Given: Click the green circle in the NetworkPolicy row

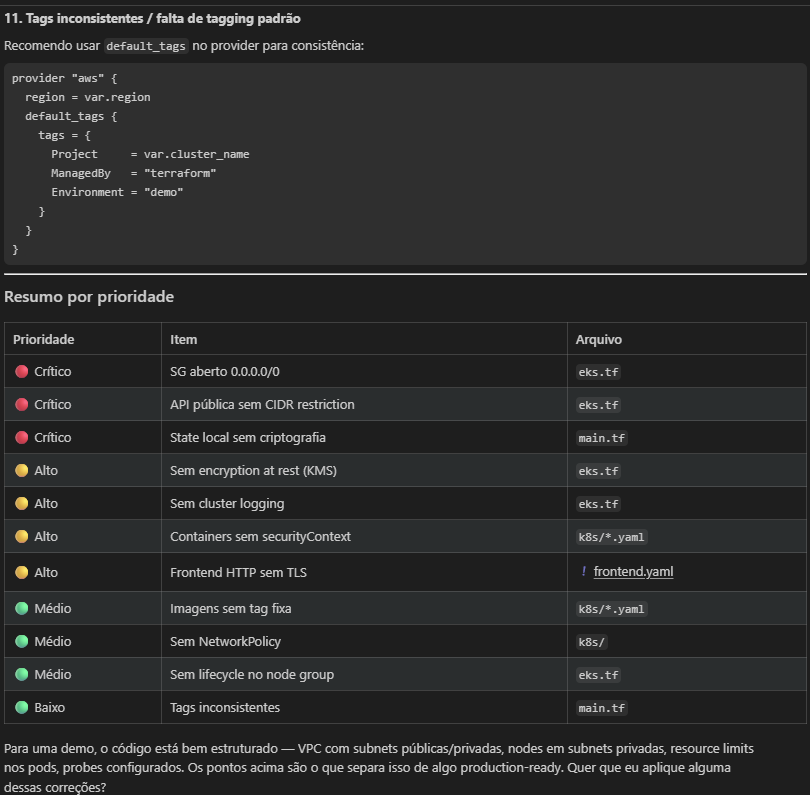Looking at the screenshot, I should click(22, 641).
